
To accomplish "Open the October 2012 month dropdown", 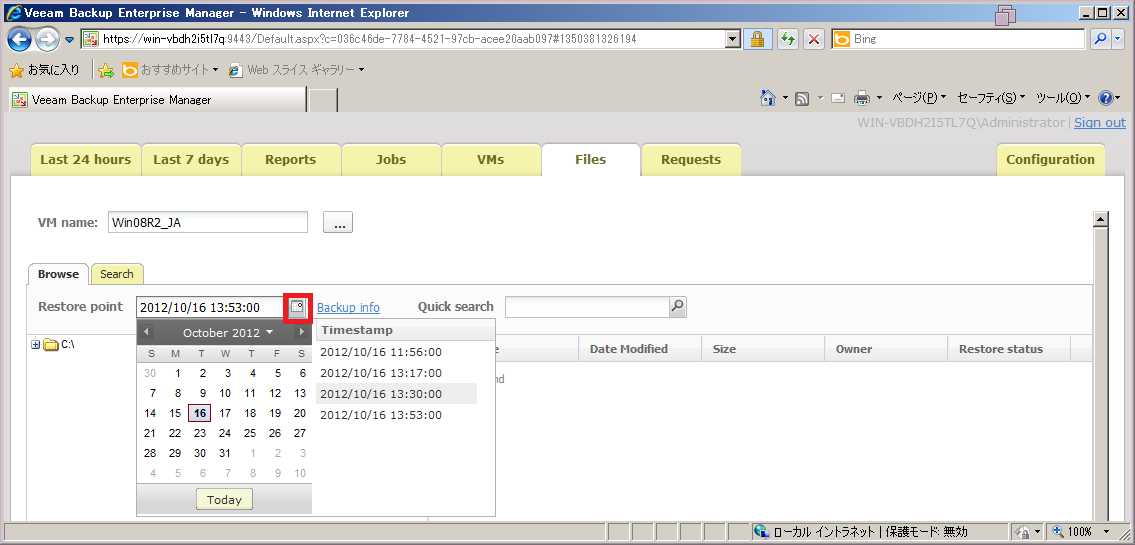I will click(x=227, y=333).
